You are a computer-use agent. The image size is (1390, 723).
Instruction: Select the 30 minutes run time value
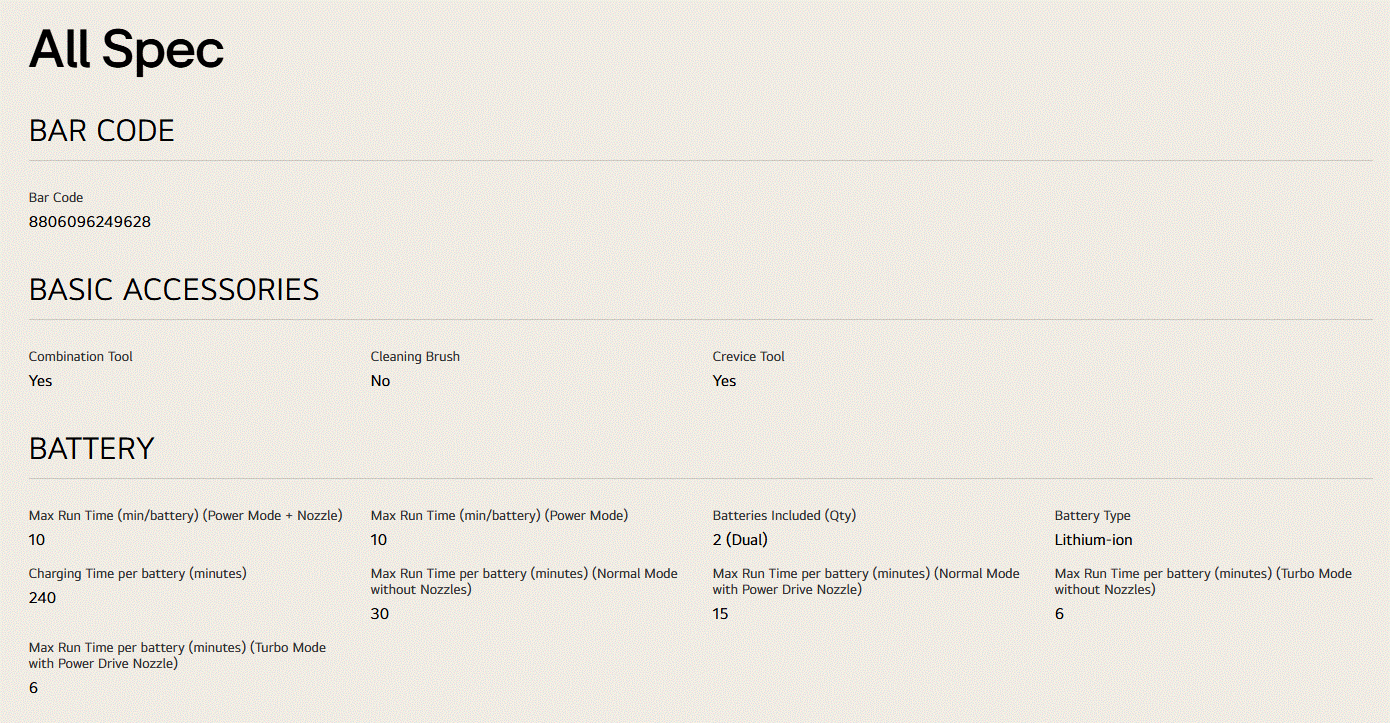(x=380, y=614)
